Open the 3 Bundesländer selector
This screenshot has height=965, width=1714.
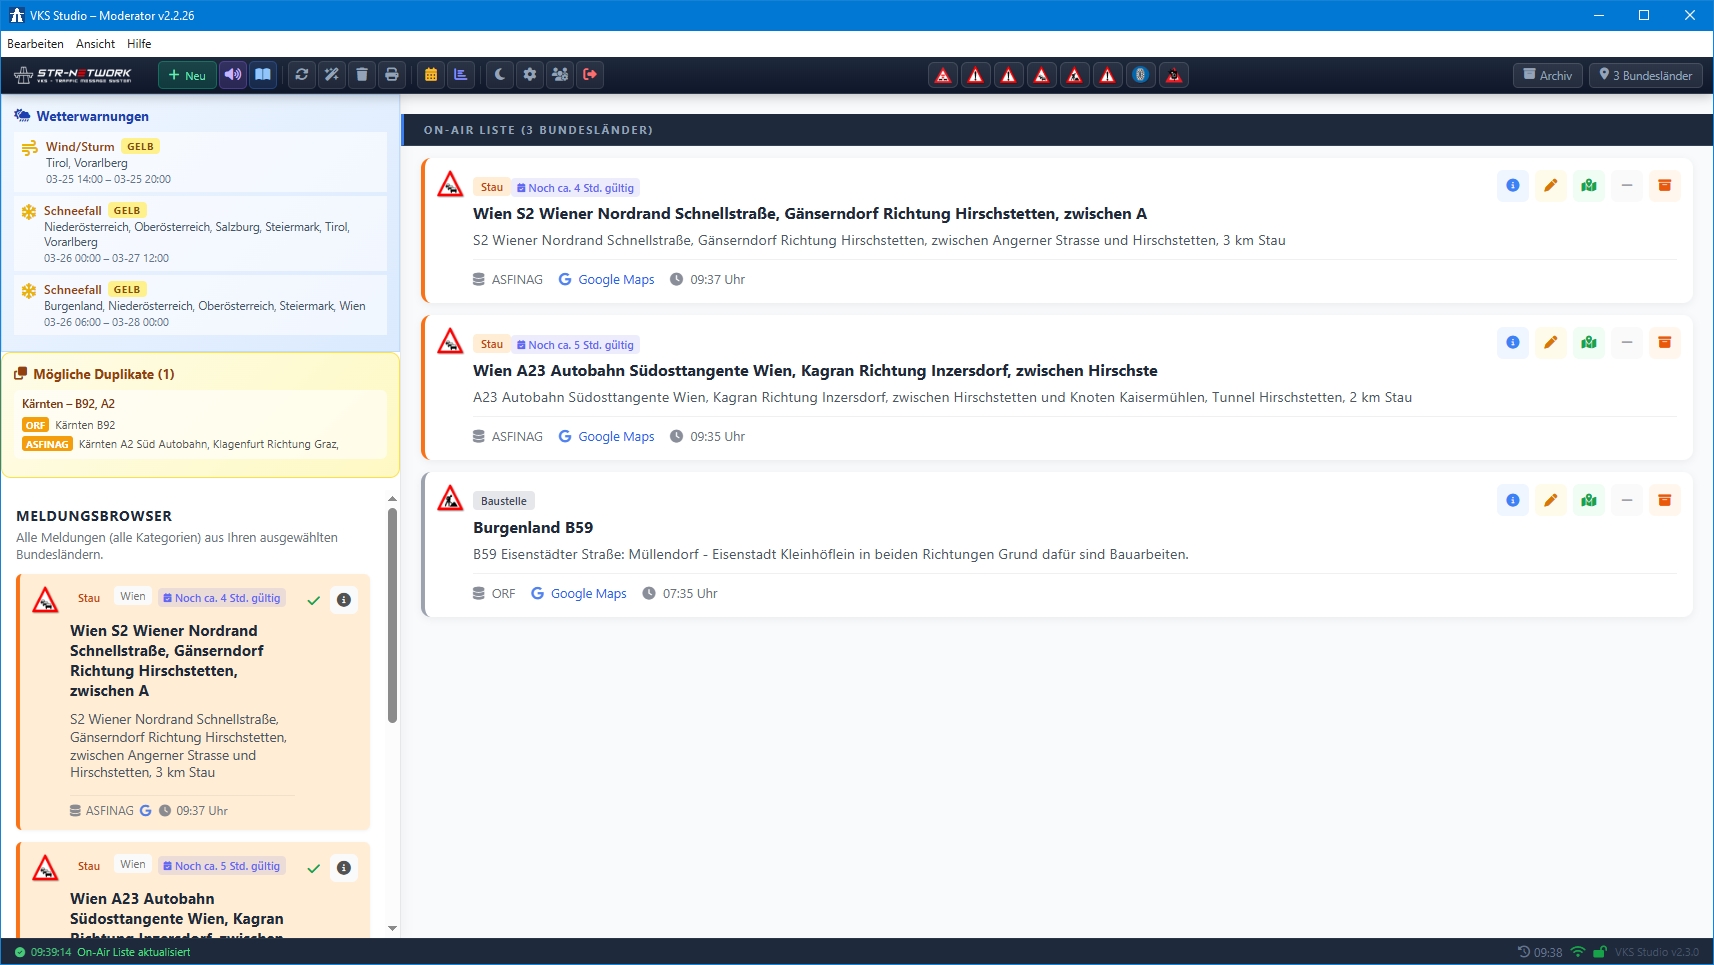point(1645,75)
